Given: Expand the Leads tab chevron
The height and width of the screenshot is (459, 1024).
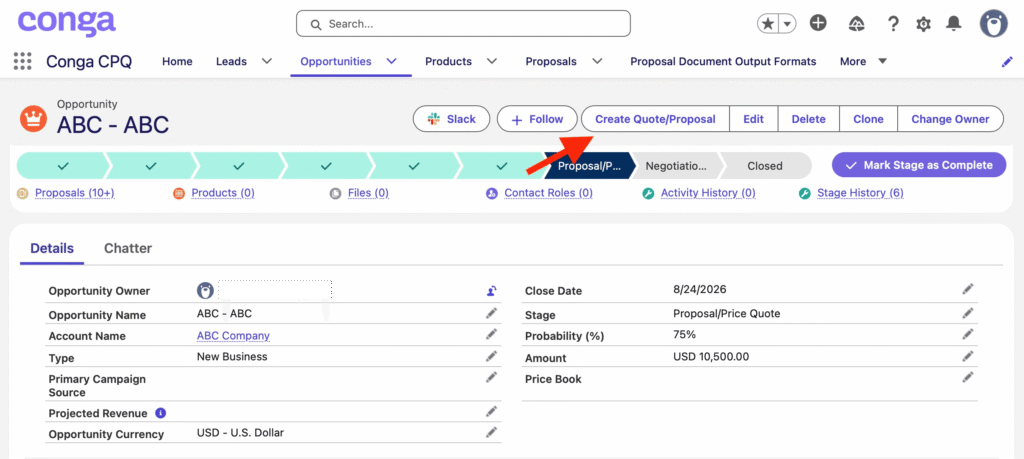Looking at the screenshot, I should click(x=266, y=61).
